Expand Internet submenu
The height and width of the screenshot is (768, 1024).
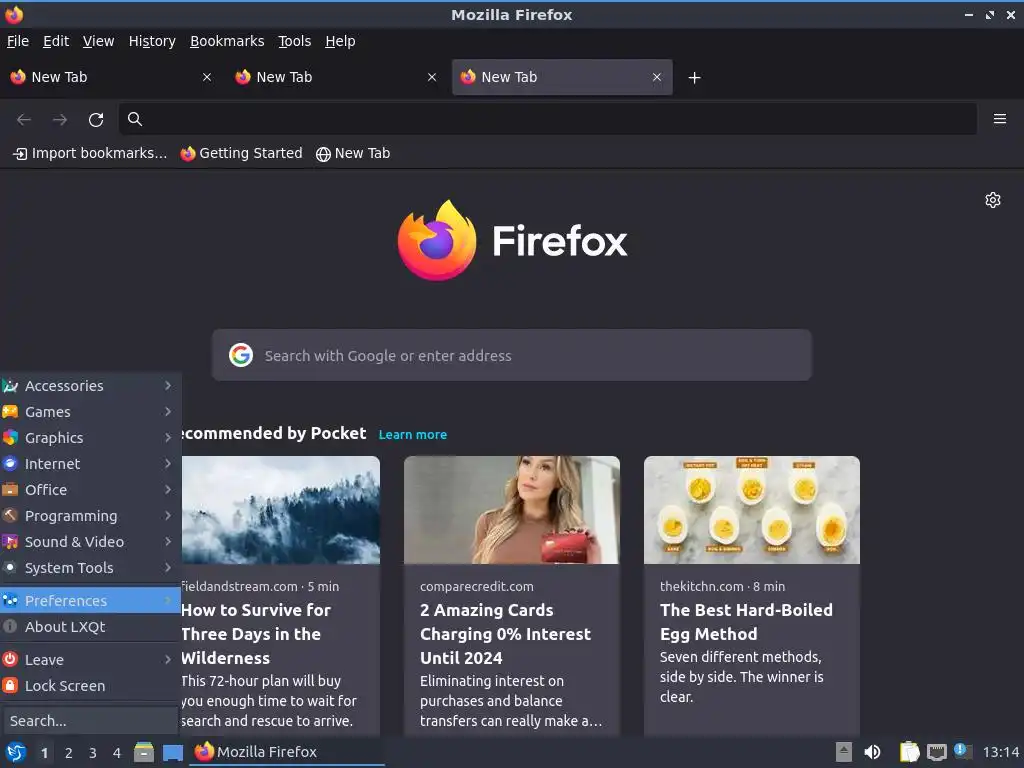coord(90,464)
